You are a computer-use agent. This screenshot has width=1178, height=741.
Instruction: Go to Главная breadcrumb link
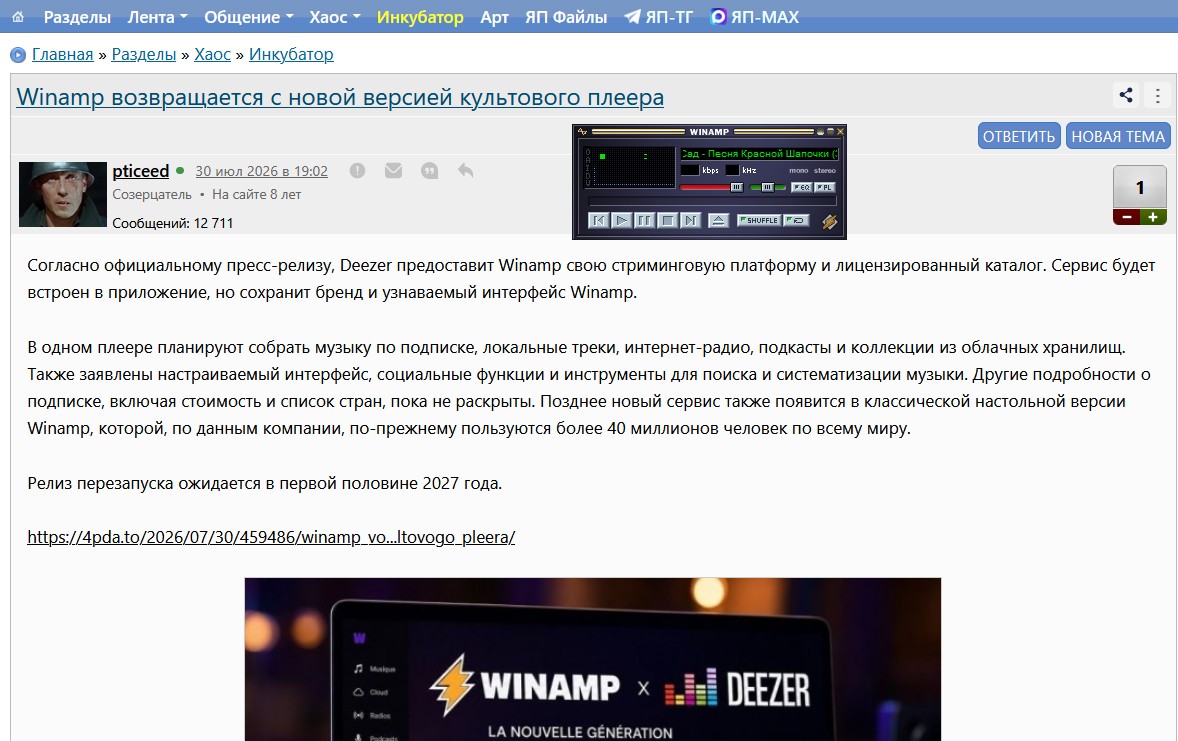coord(62,54)
